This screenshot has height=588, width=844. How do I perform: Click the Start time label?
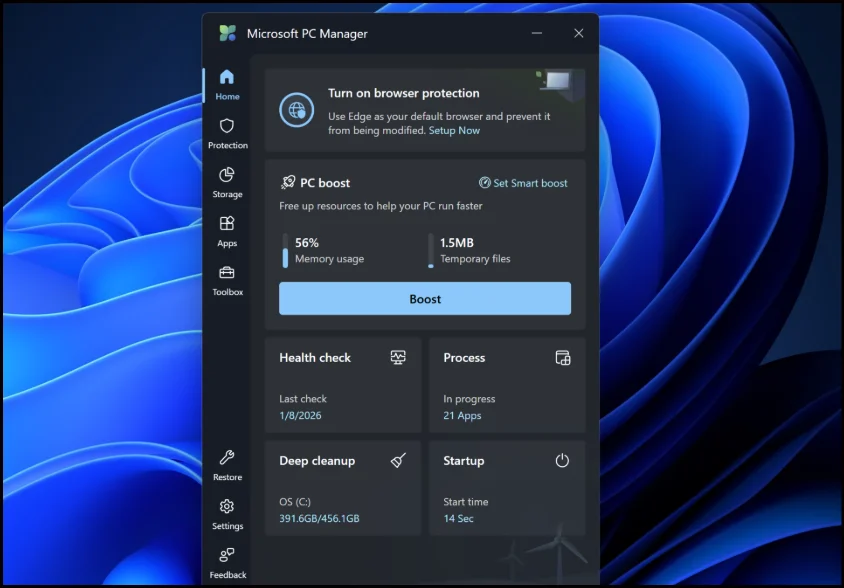tap(466, 502)
